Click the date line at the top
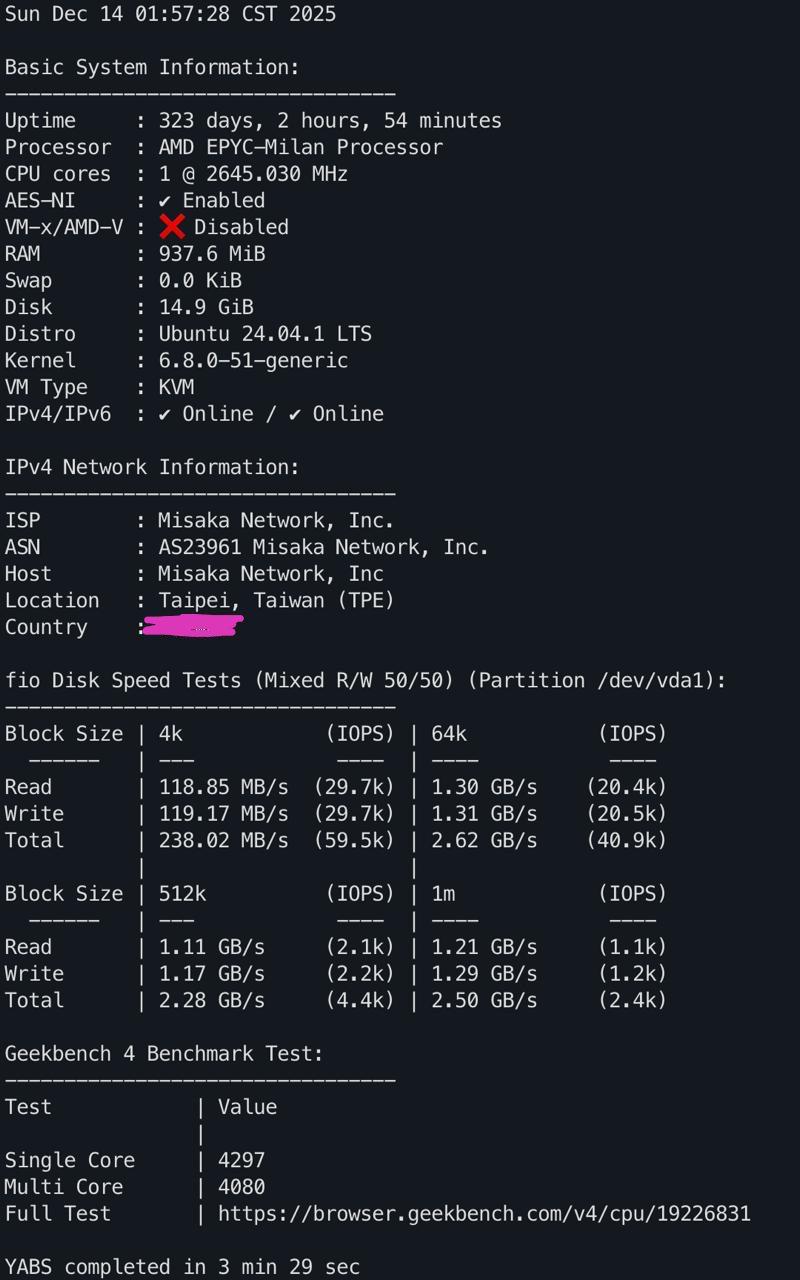Image resolution: width=800 pixels, height=1280 pixels. pos(170,14)
